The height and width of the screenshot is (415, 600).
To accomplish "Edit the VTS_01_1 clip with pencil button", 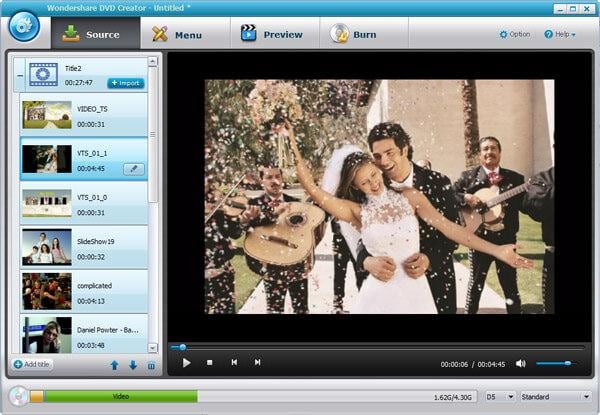I will [x=134, y=169].
